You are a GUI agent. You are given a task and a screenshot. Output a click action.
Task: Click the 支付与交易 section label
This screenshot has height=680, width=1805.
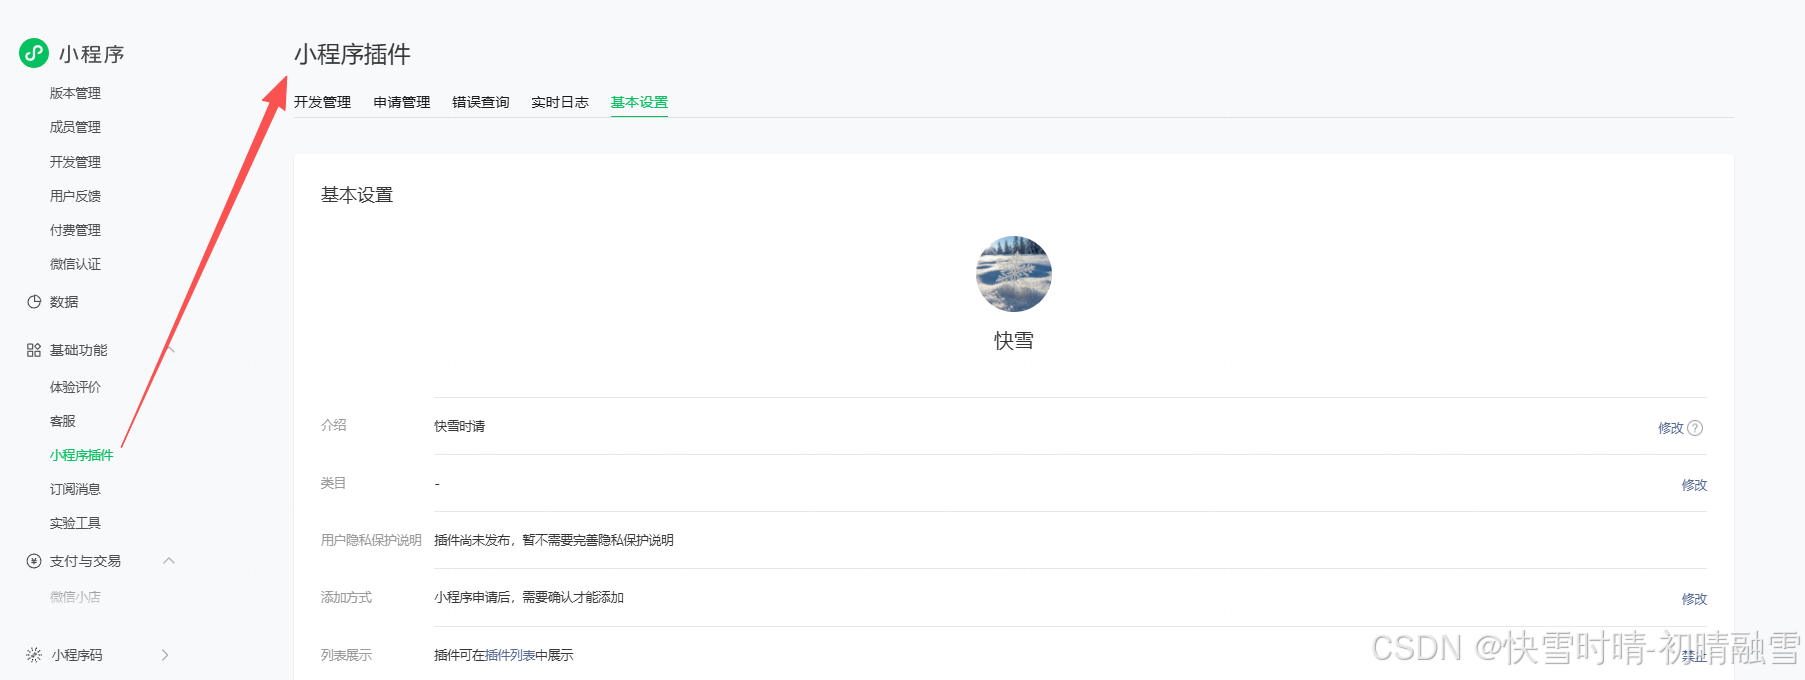85,561
